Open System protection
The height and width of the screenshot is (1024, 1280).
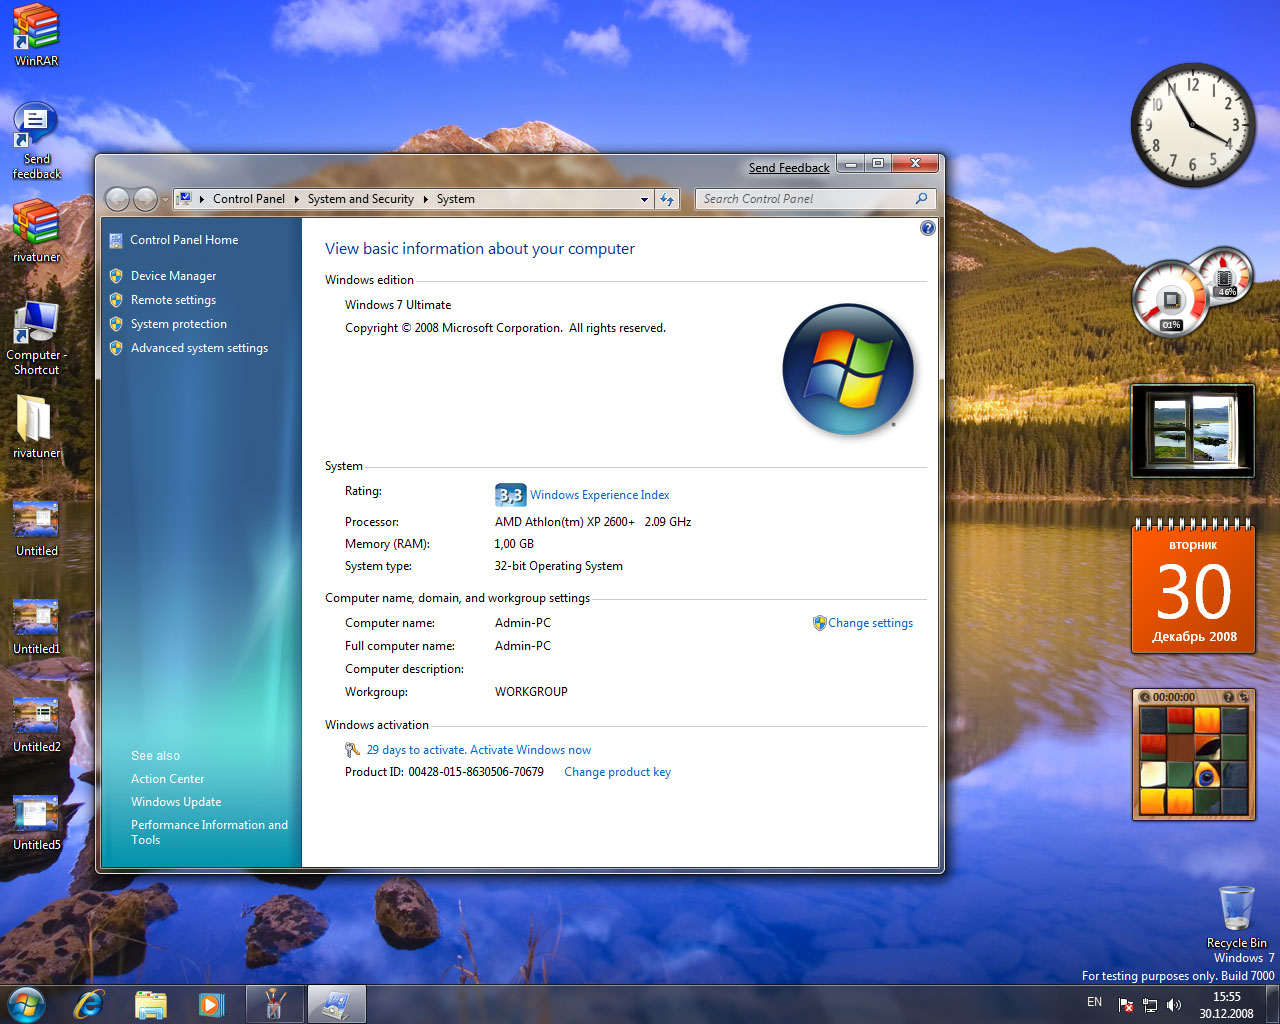pos(179,324)
